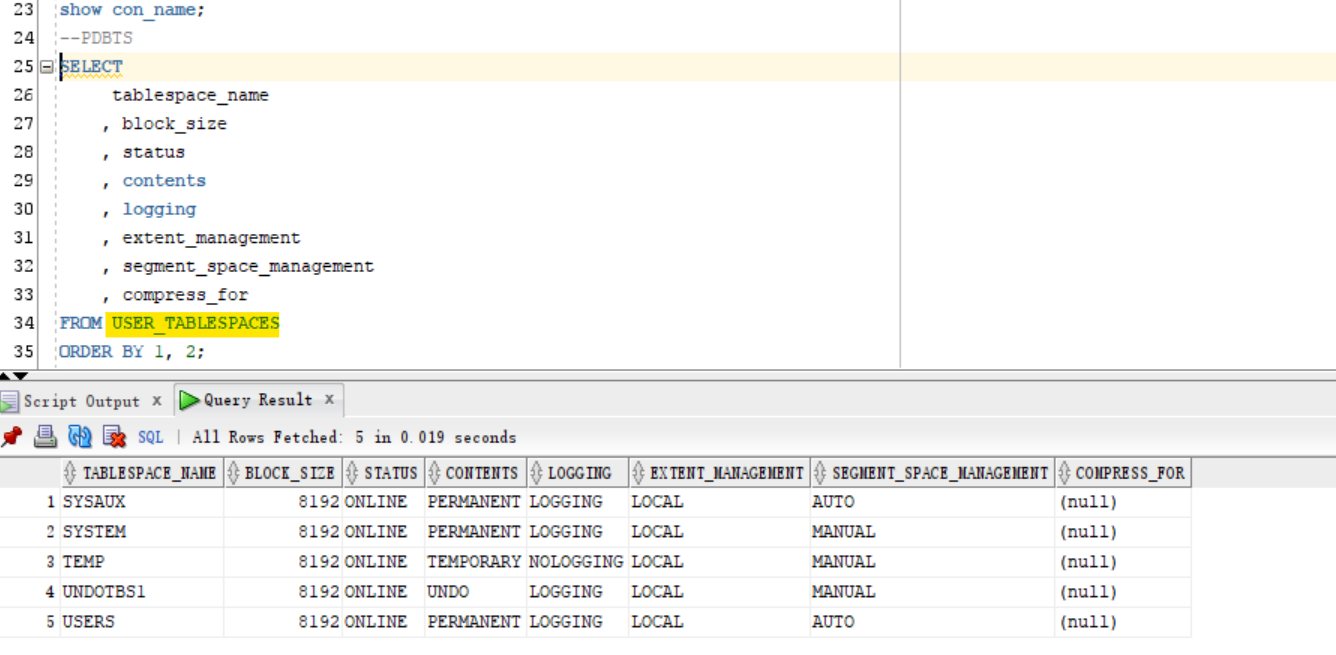Close the Query Result tab
Screen dimensions: 1336x655
(329, 400)
